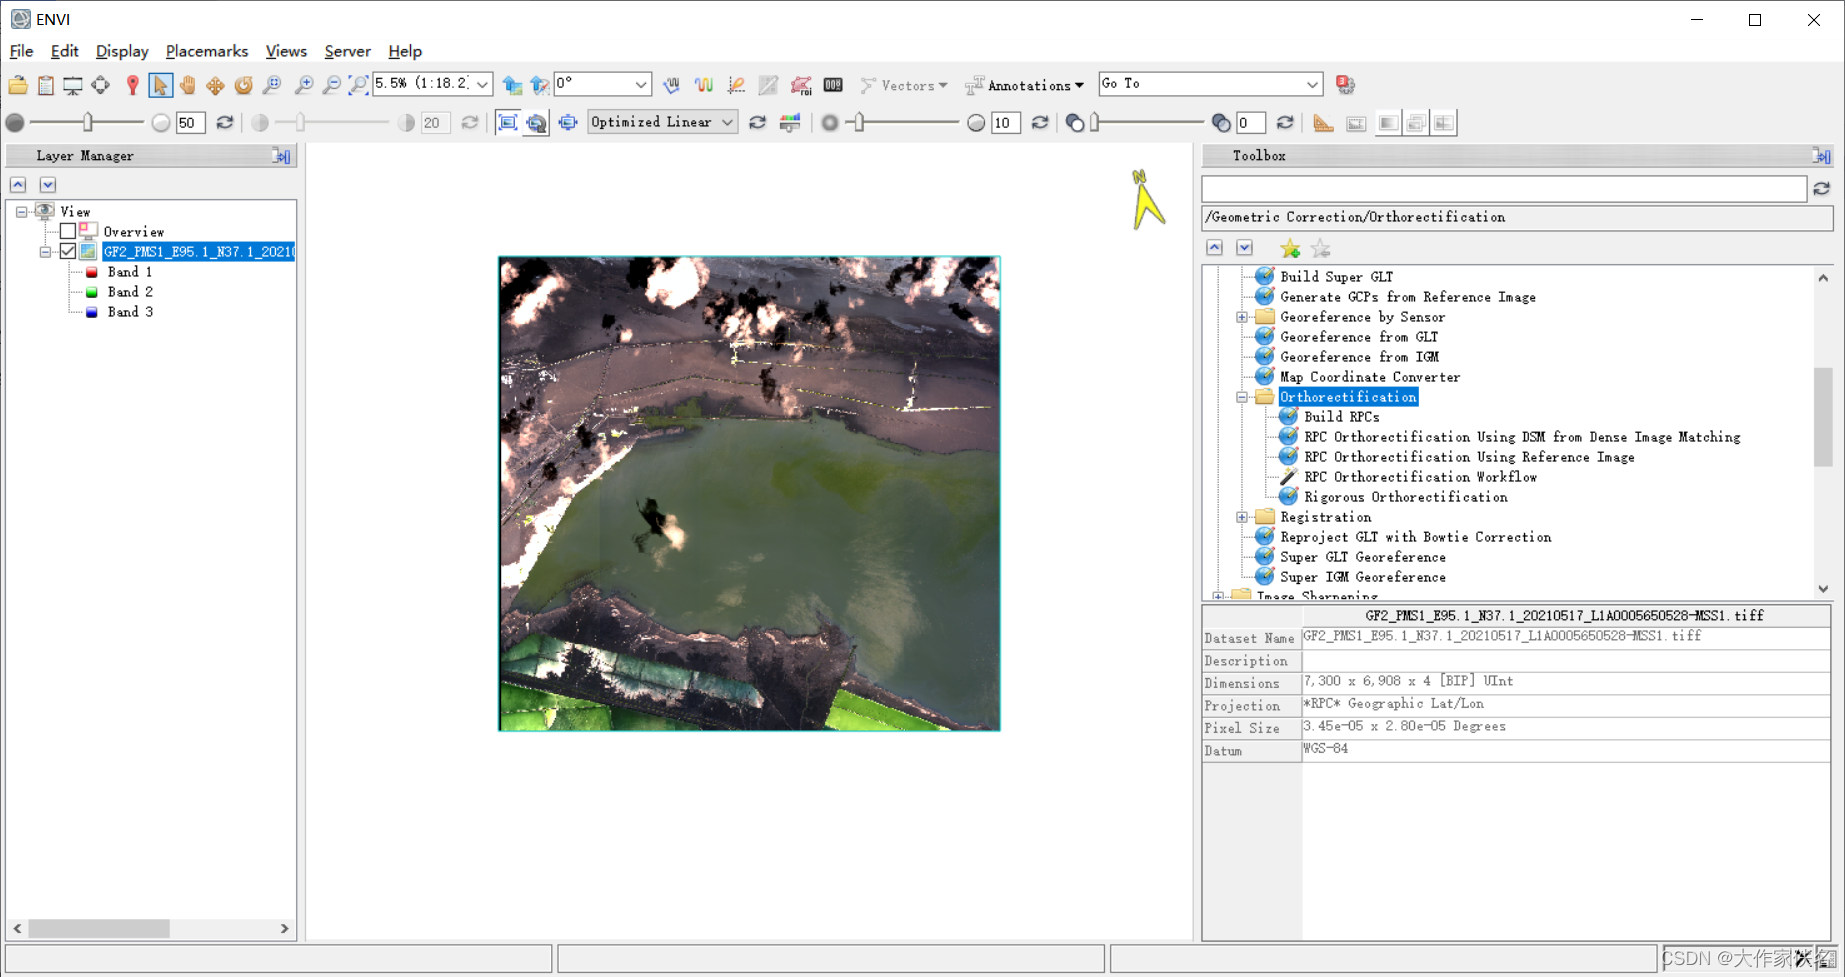Image resolution: width=1845 pixels, height=977 pixels.
Task: Choose the Pan hand tool
Action: [187, 85]
